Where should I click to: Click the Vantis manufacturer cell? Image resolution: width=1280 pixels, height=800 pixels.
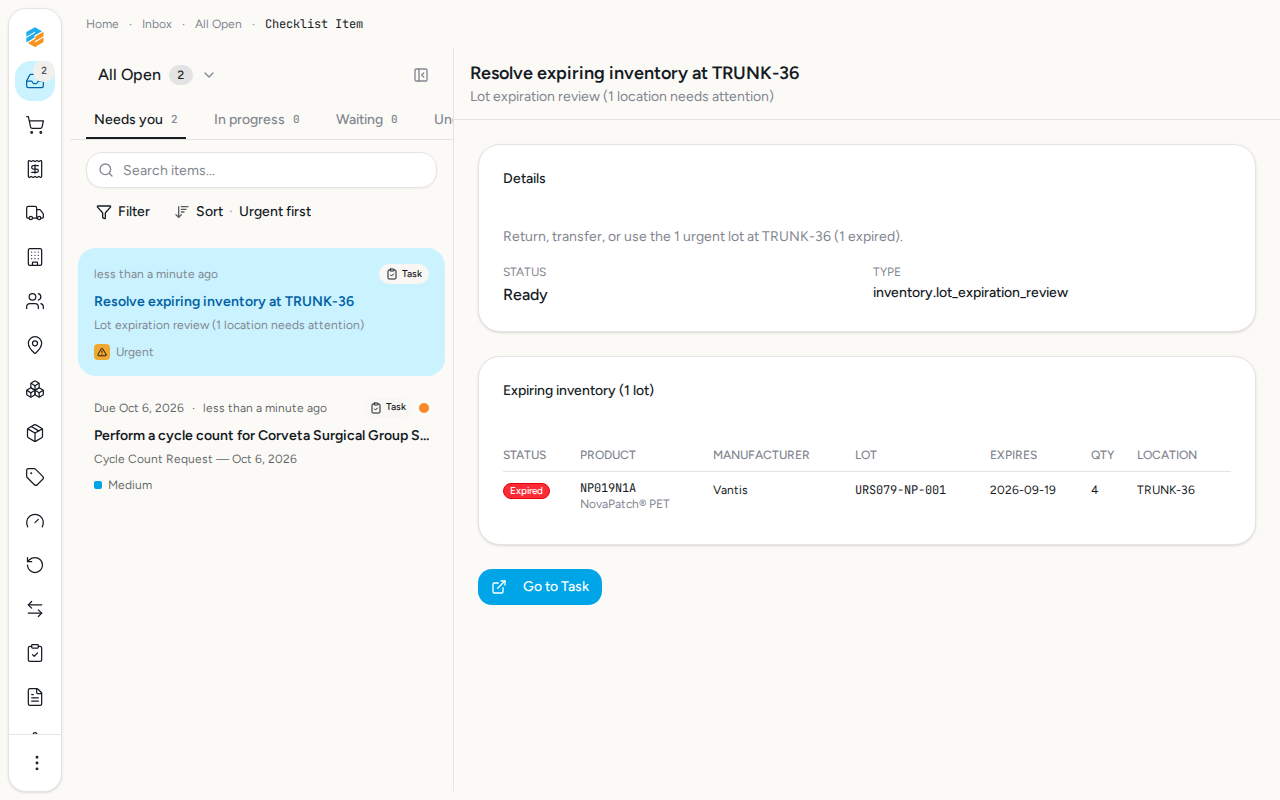(730, 490)
